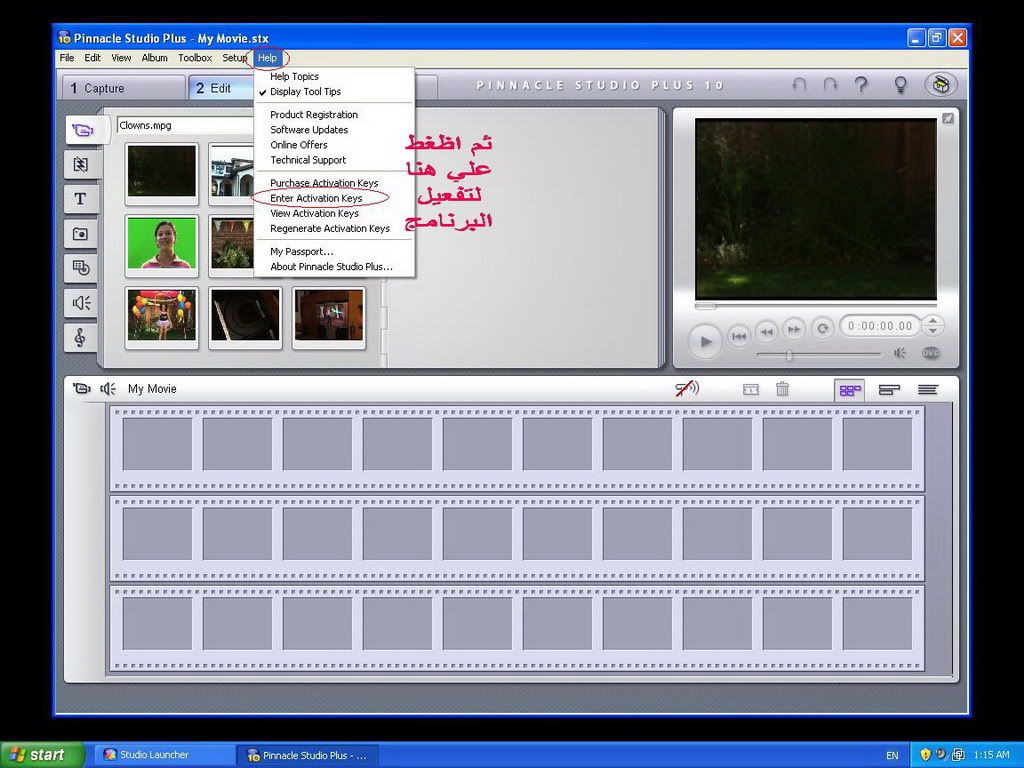This screenshot has height=768, width=1024.
Task: Open the Edit menu
Action: tap(92, 57)
